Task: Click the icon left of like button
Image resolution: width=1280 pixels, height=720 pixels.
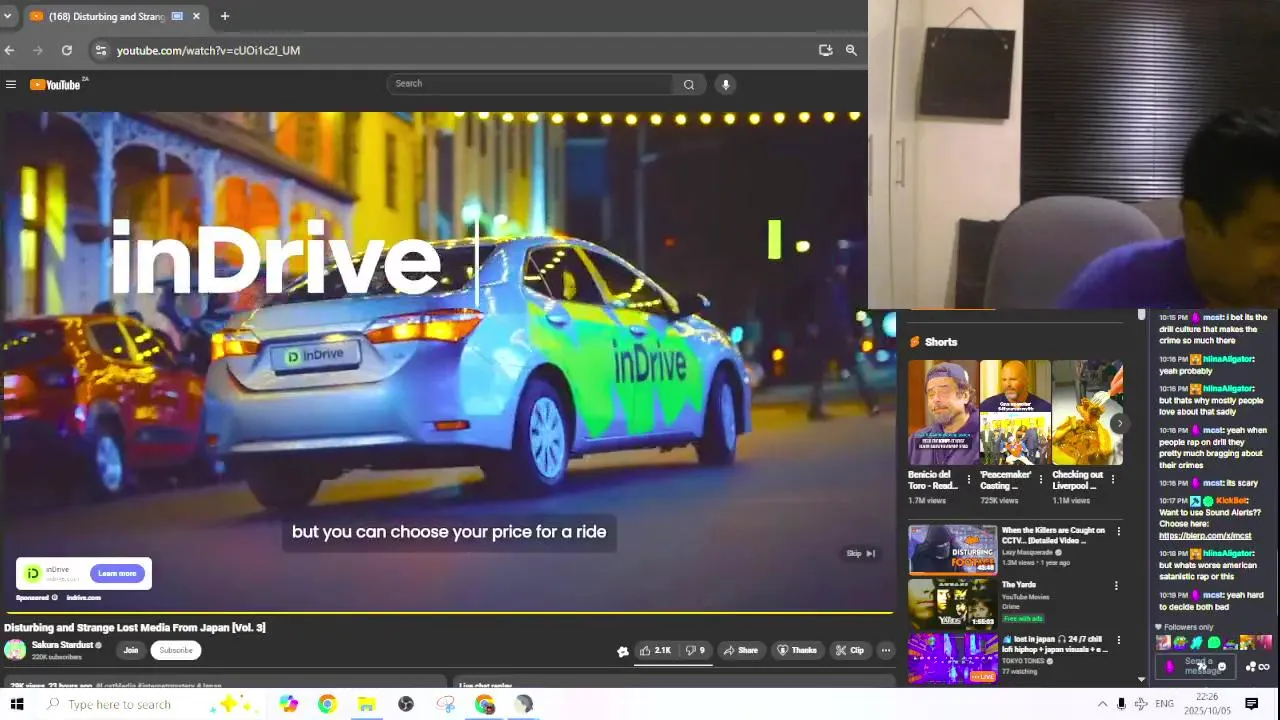Action: [x=623, y=651]
